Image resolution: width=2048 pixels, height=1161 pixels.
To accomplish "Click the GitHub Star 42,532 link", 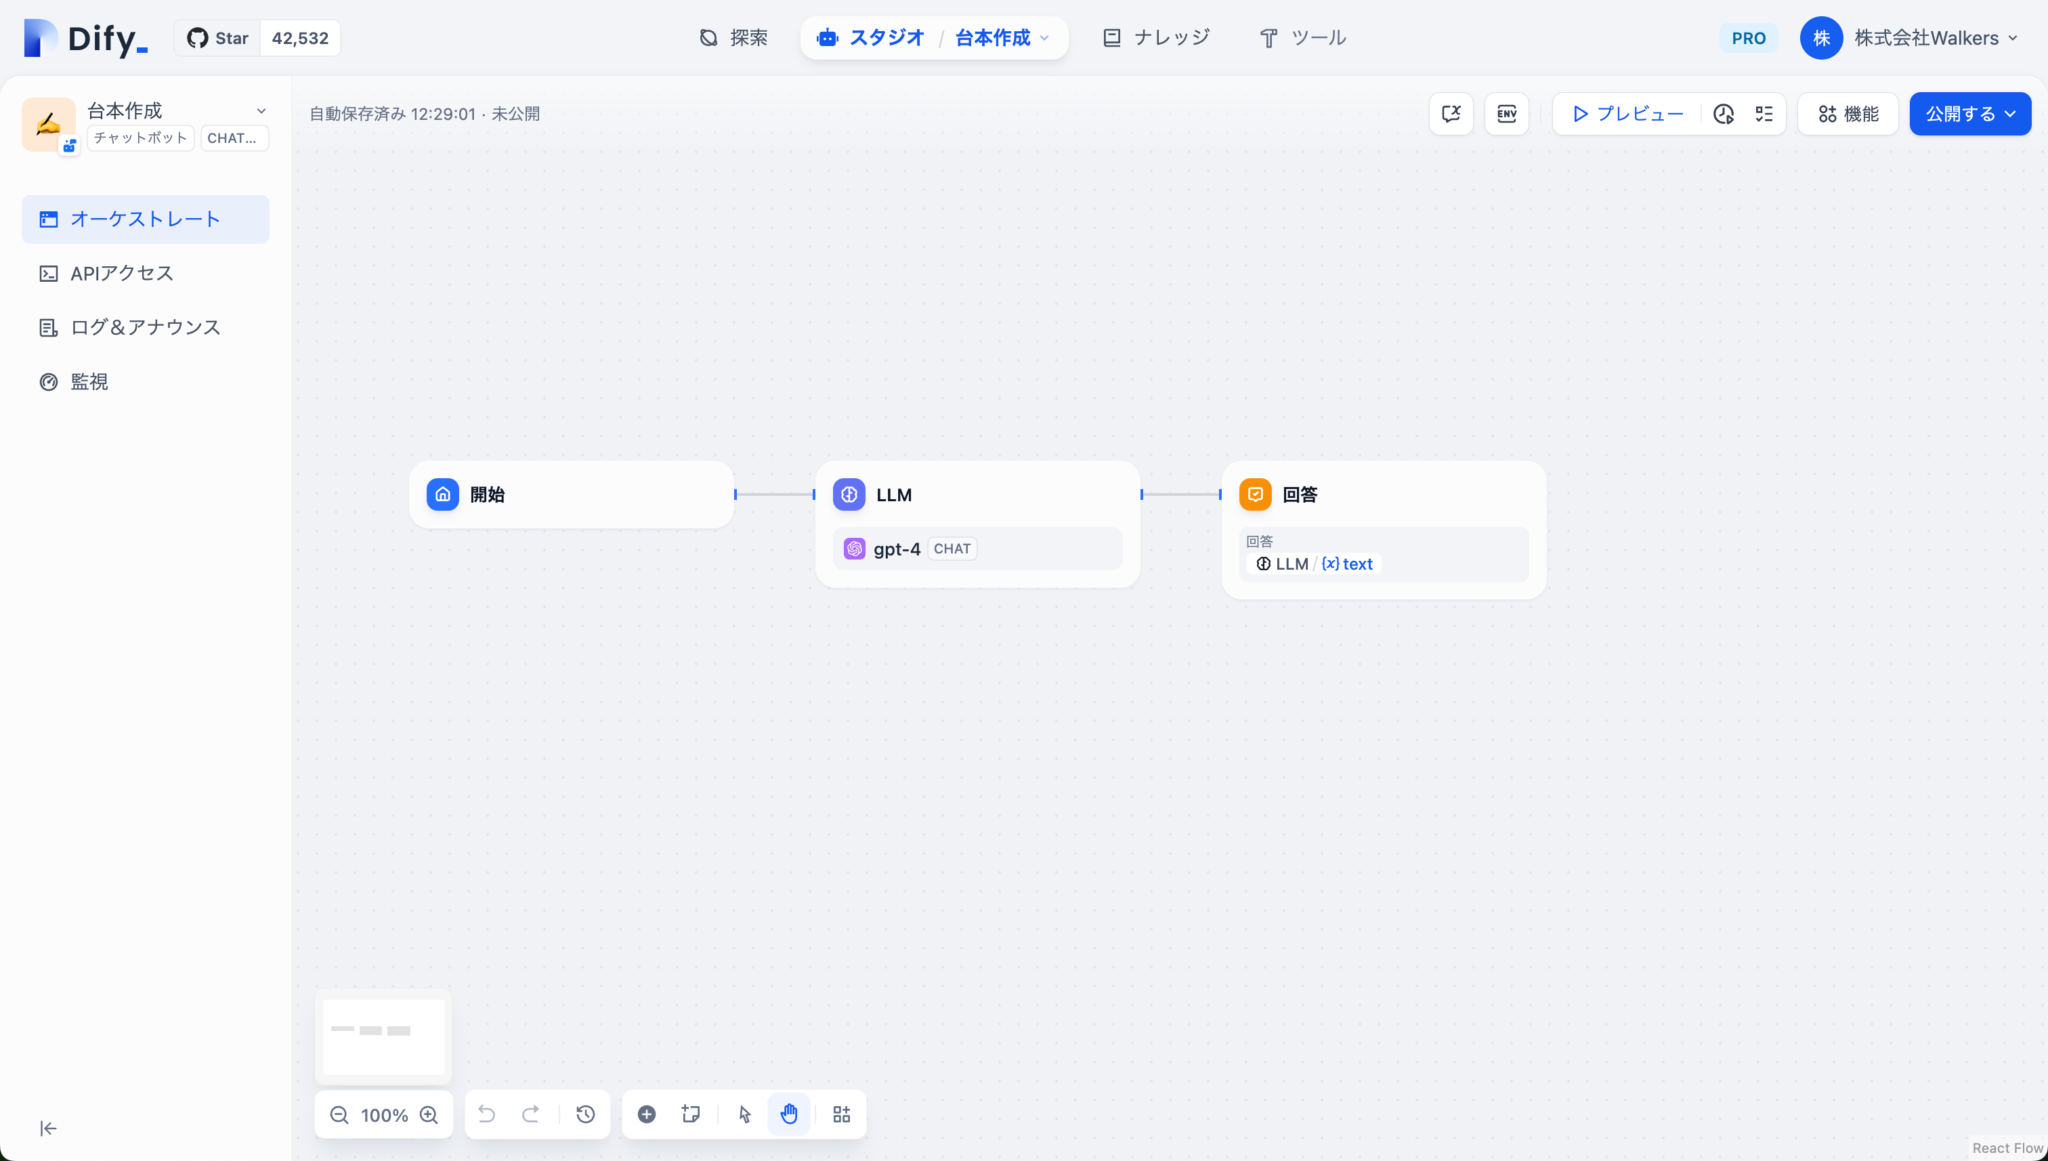I will 257,37.
